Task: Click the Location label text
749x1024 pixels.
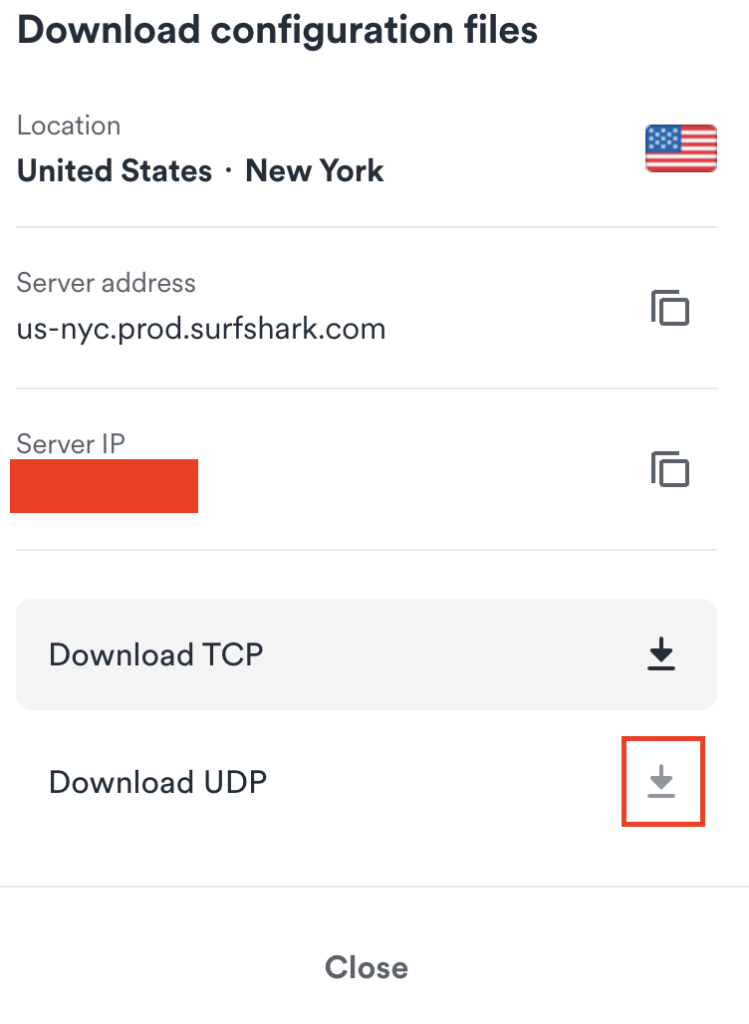Action: click(x=69, y=125)
